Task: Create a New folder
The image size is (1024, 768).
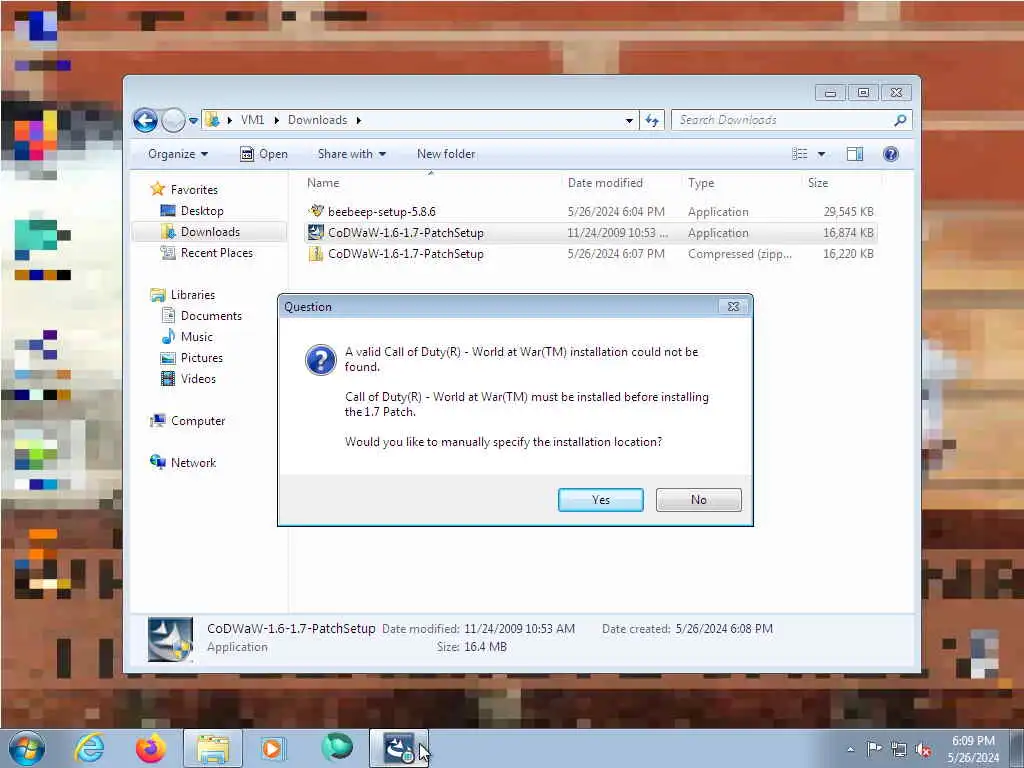Action: point(446,154)
